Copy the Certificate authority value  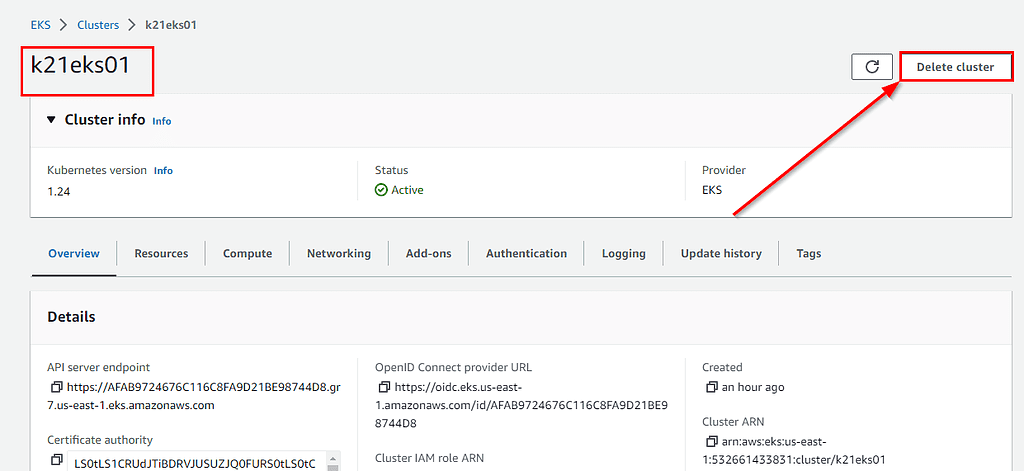click(x=57, y=461)
